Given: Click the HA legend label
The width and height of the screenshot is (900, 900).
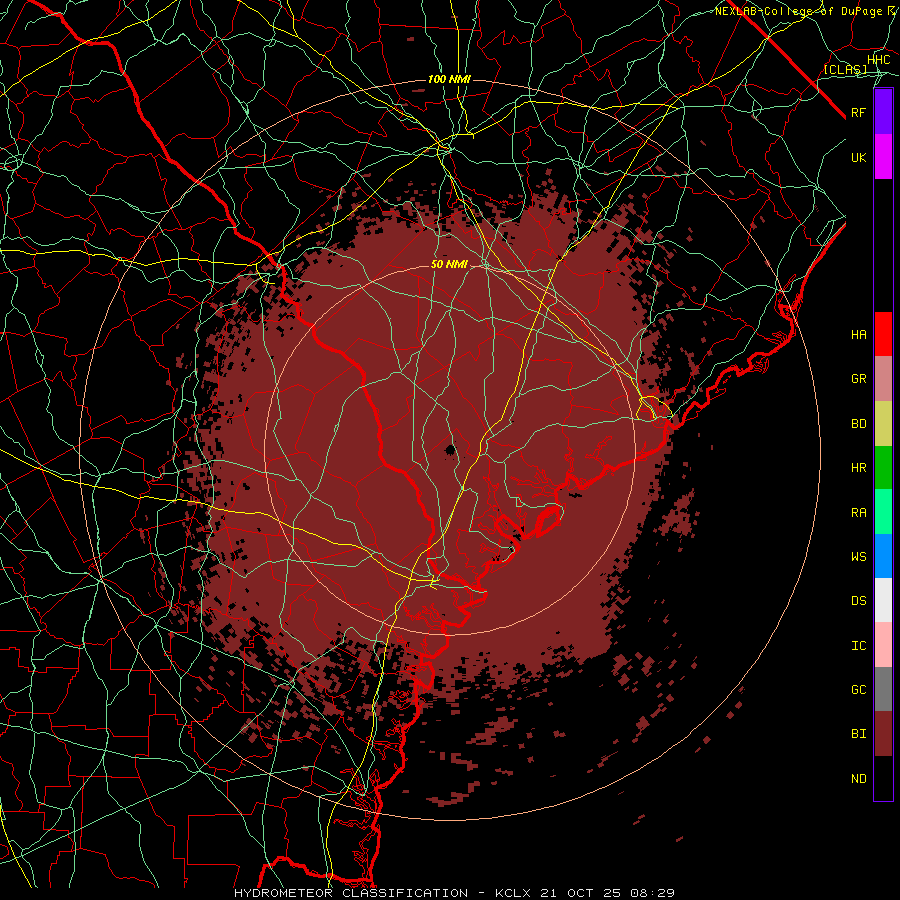Looking at the screenshot, I should [x=858, y=335].
